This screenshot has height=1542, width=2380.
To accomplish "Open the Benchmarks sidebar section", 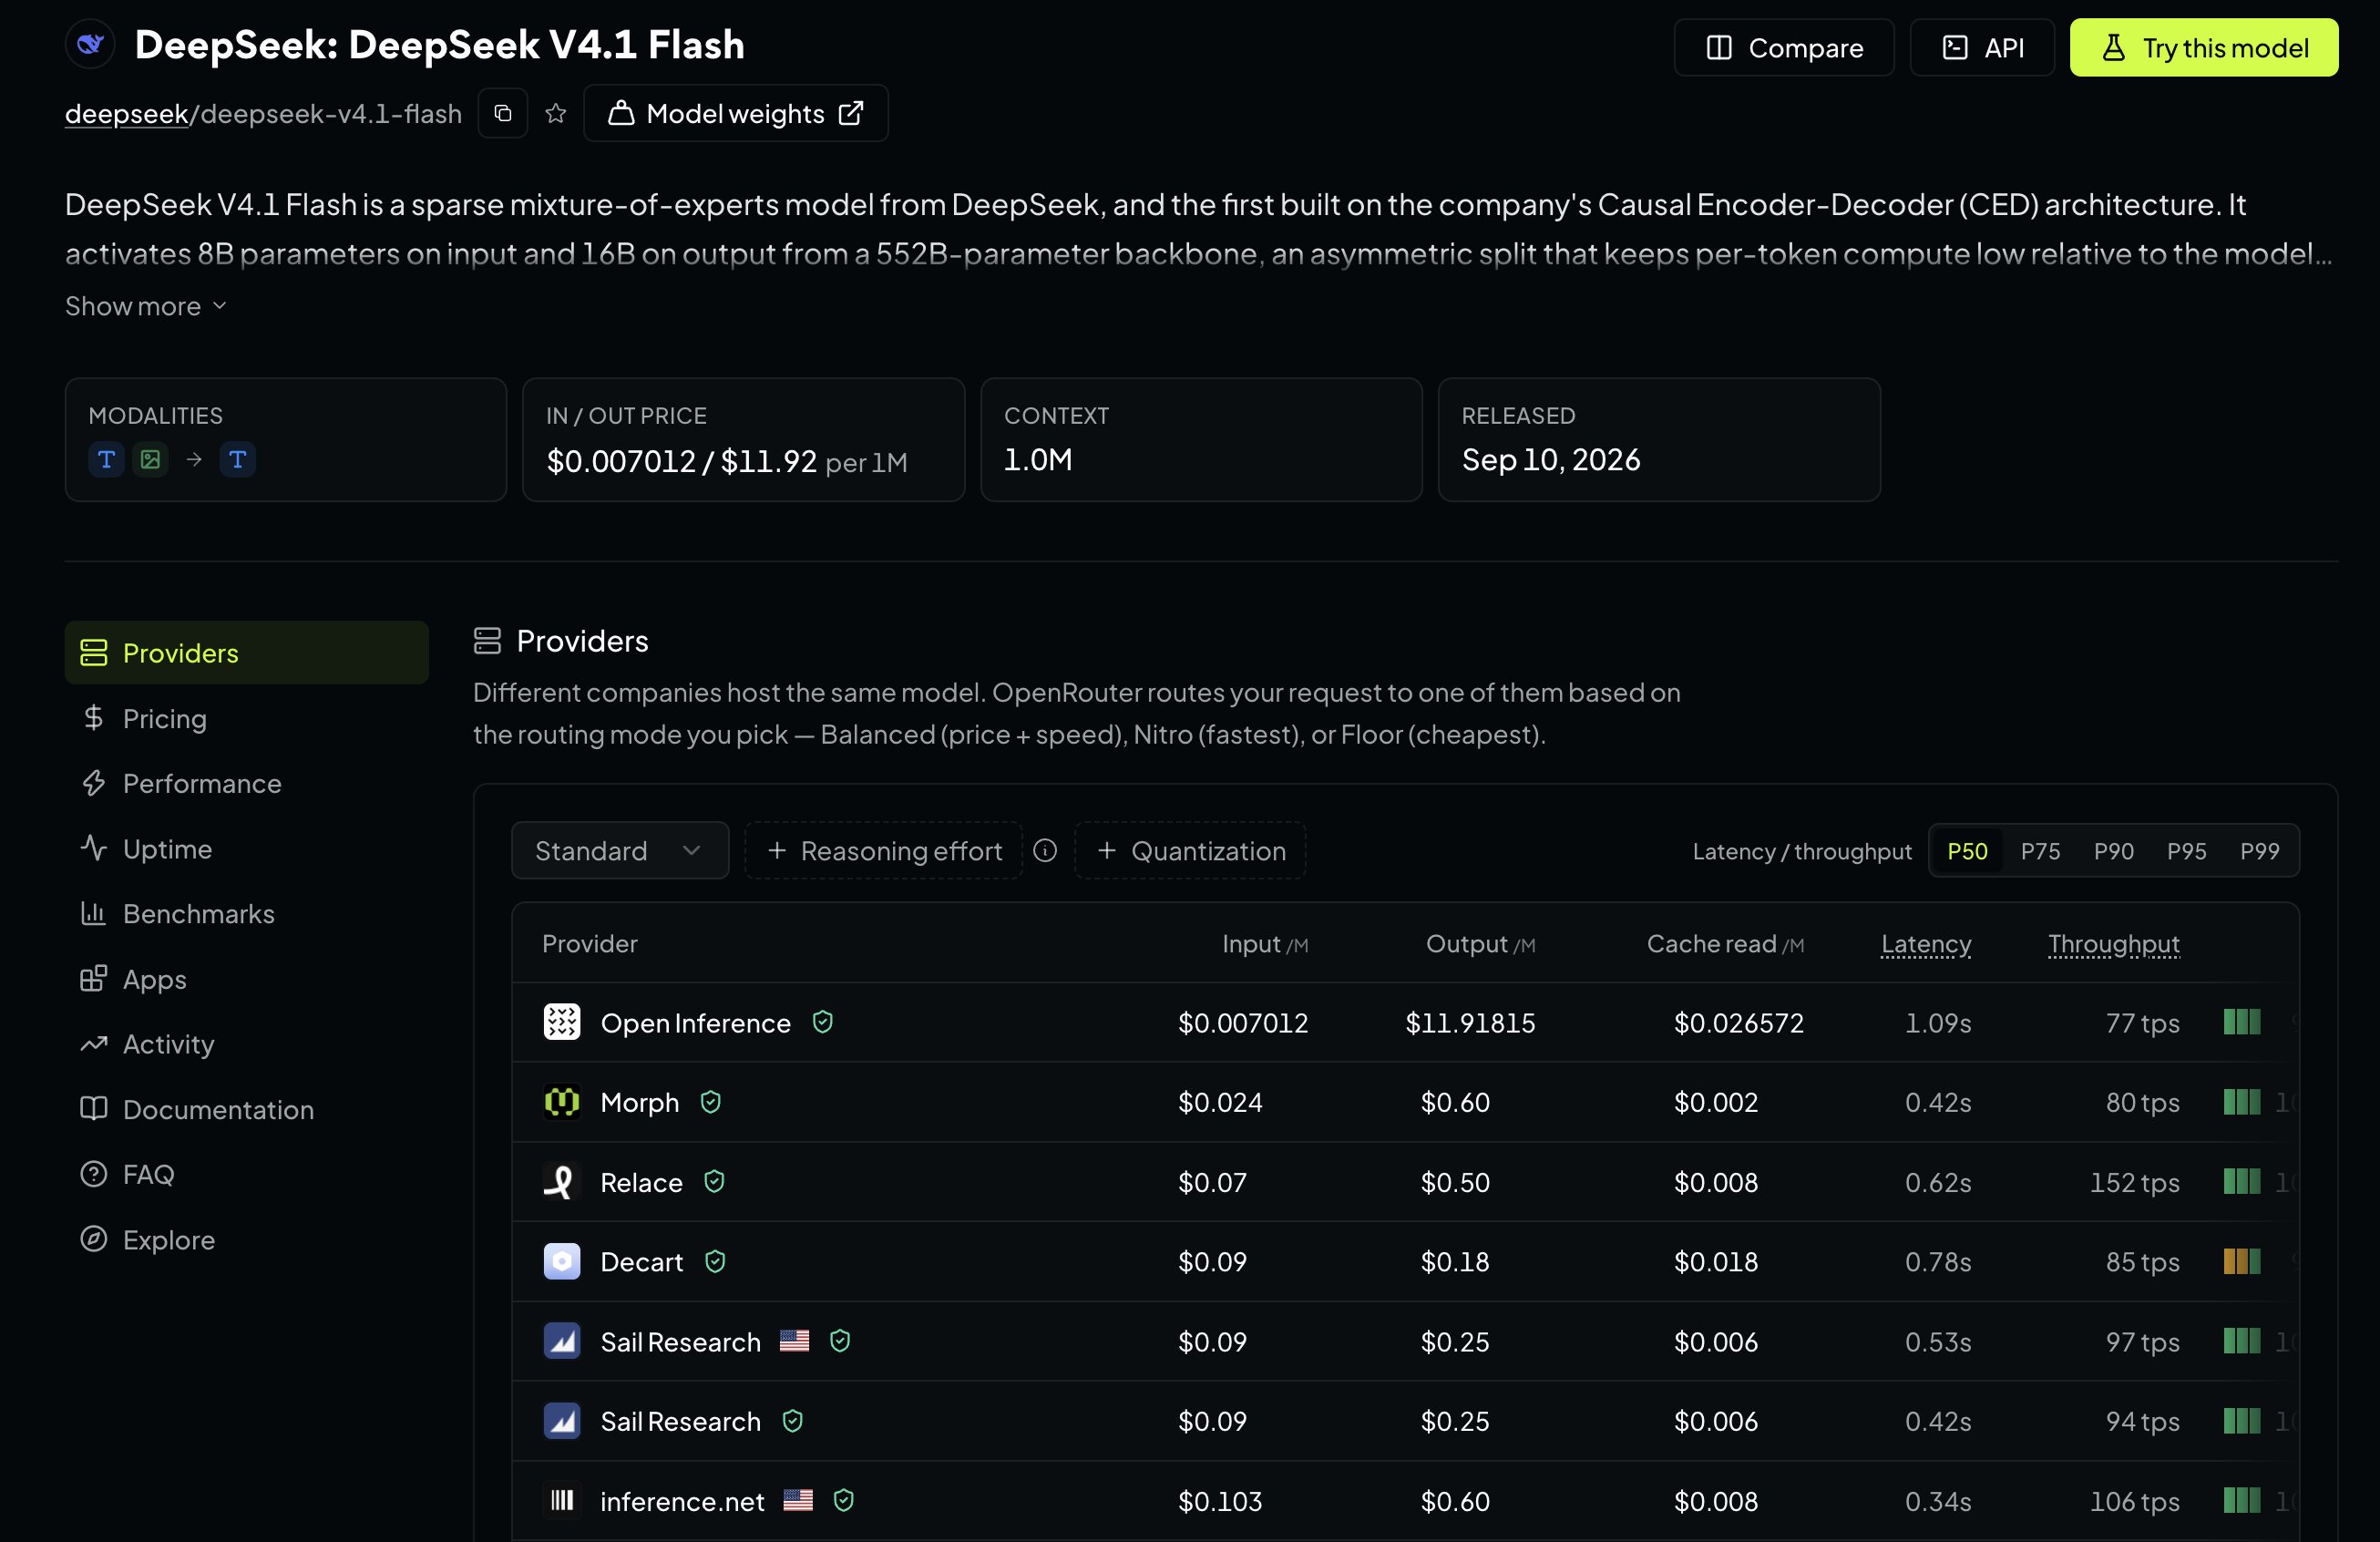I will [x=247, y=914].
